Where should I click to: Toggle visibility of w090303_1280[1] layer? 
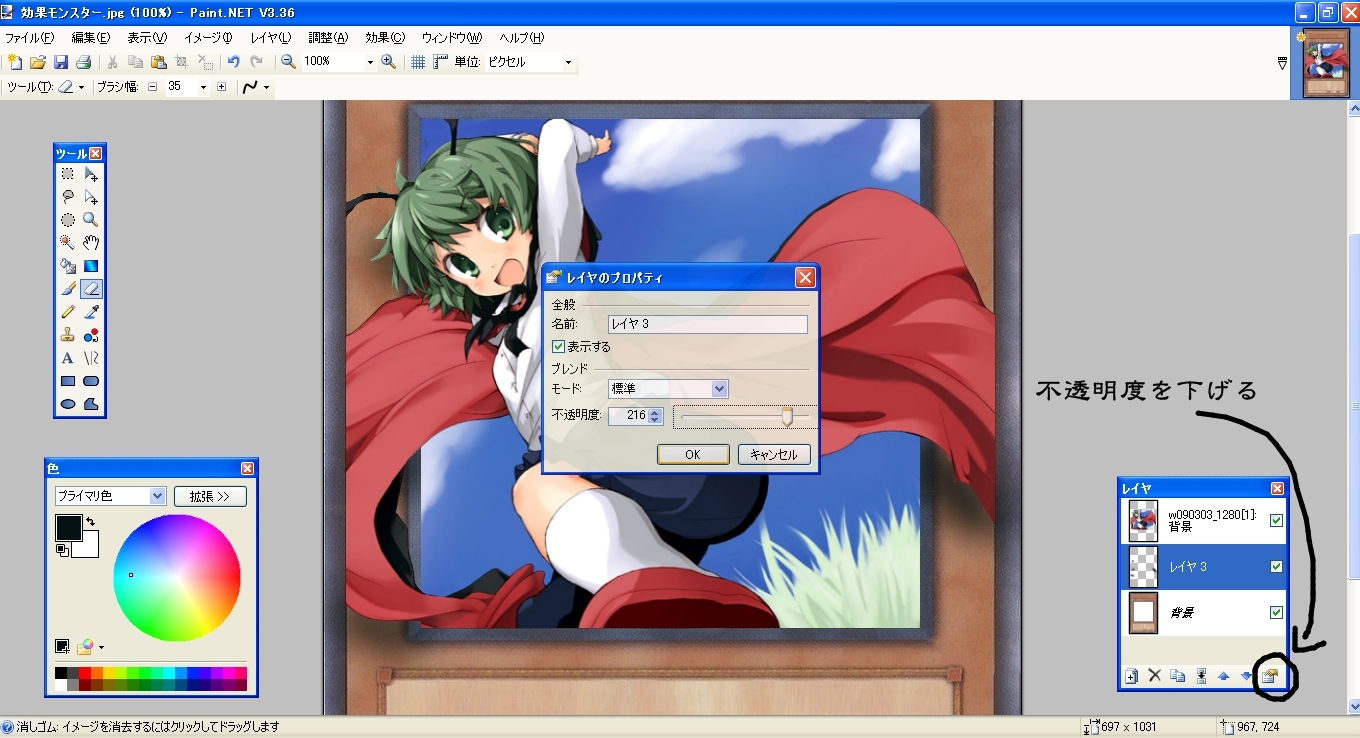tap(1276, 520)
